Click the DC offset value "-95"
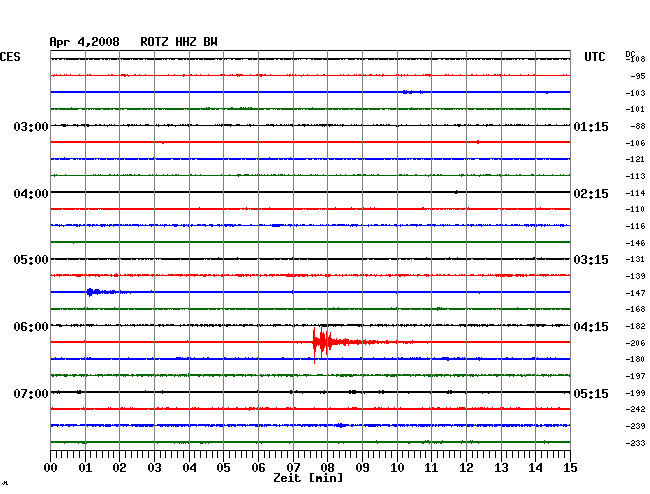650x494 pixels. 638,76
